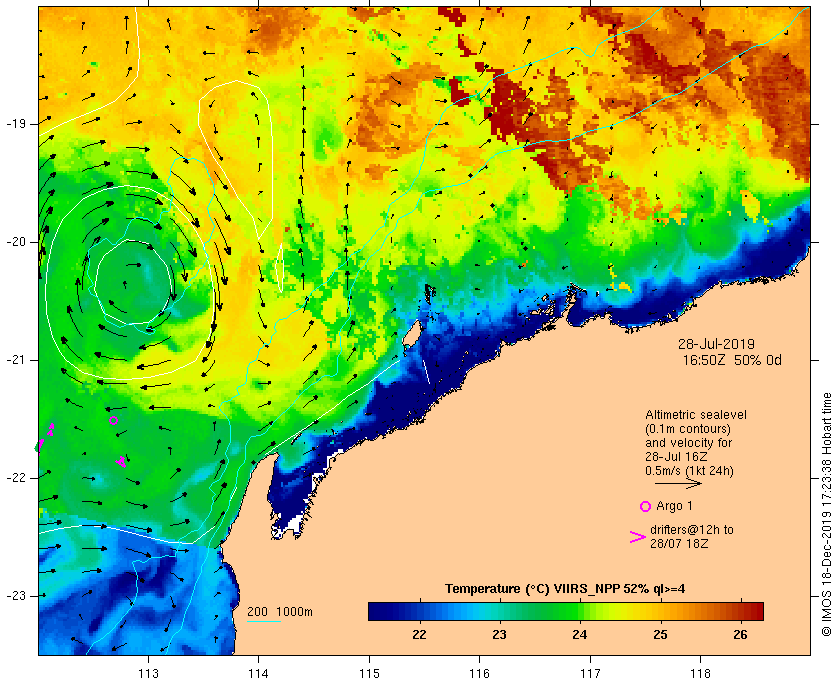Click the longitude axis label 118
The image size is (840, 680).
[x=701, y=673]
